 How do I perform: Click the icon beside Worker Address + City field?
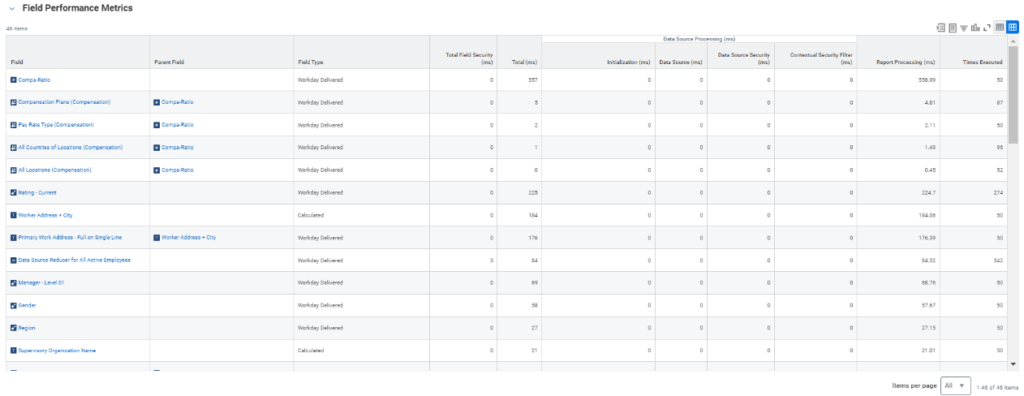tap(13, 215)
